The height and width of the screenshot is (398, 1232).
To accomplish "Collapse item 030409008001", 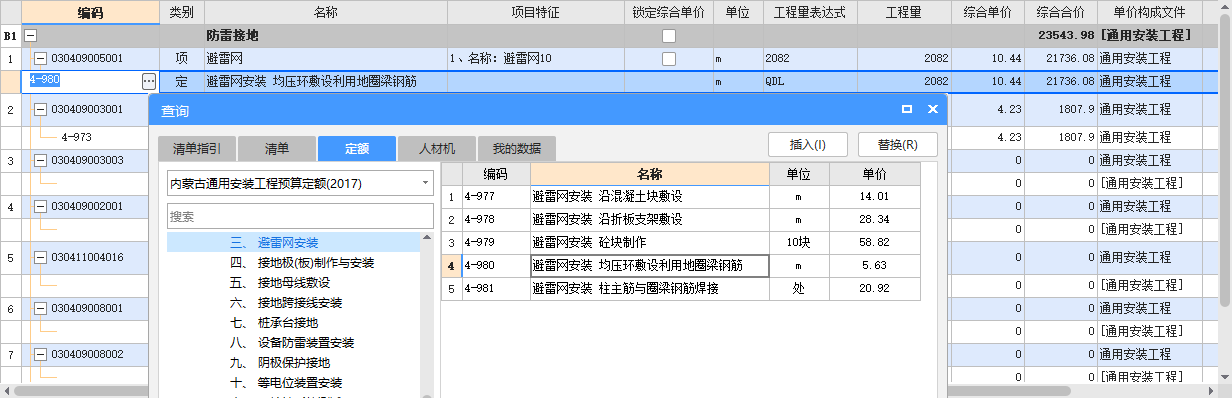I will coord(41,308).
